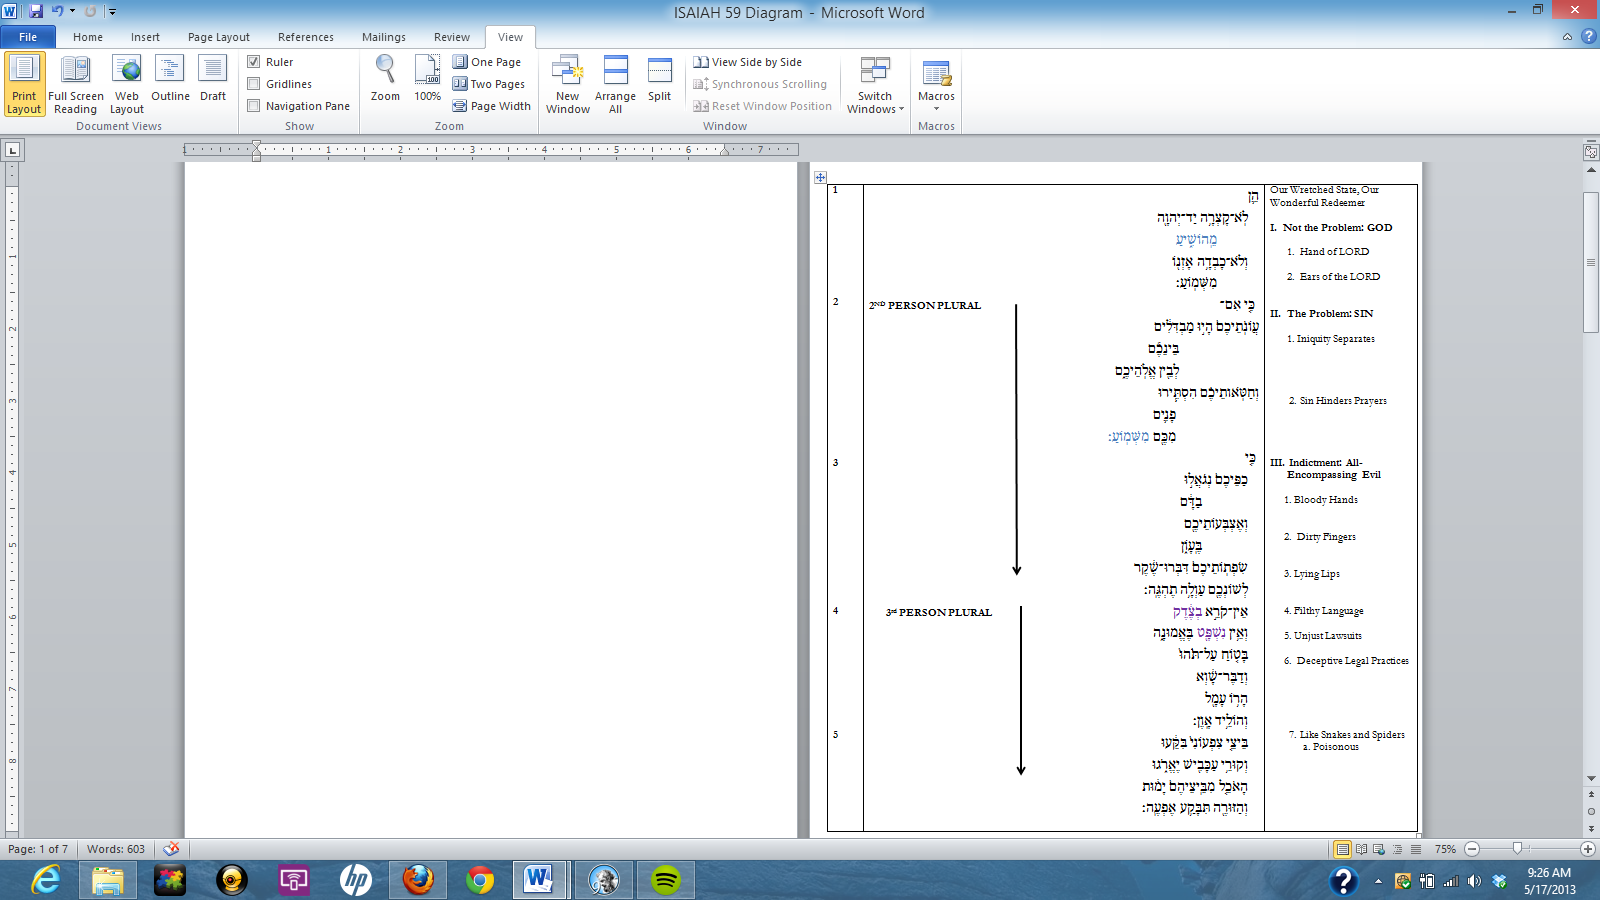Split the document window

point(659,78)
